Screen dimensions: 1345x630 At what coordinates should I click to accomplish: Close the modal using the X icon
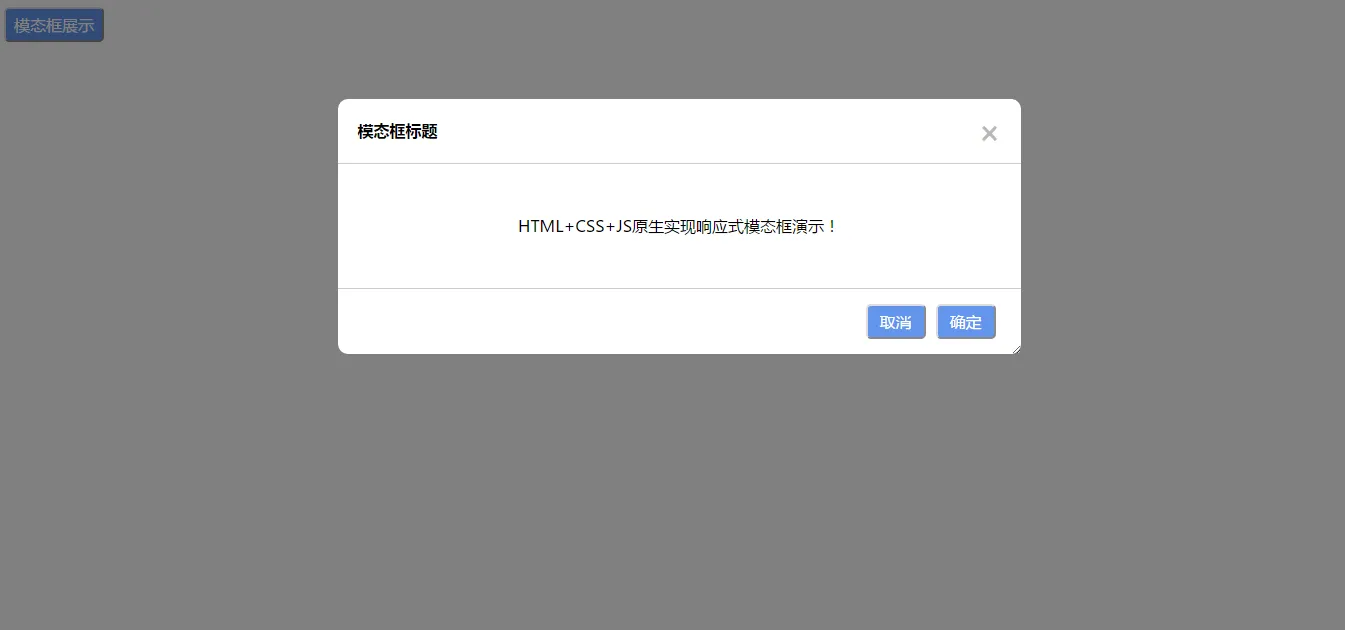coord(989,133)
